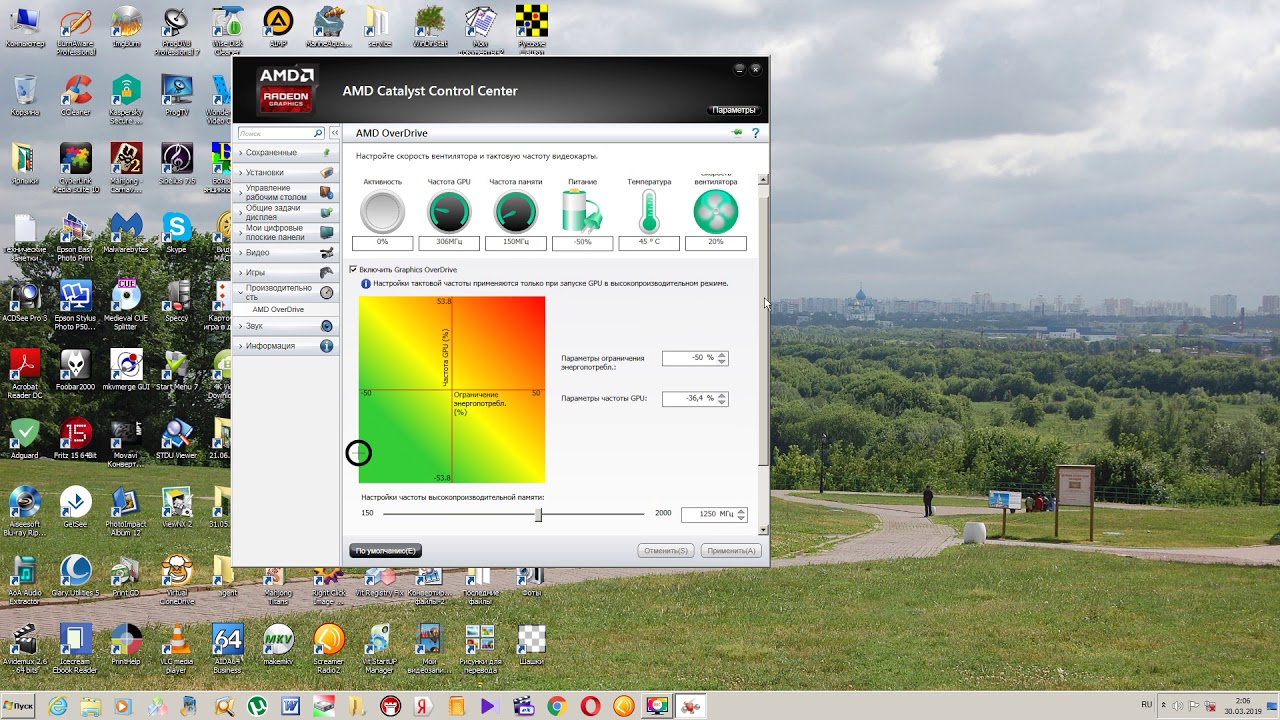Click the 1250 МГц memory value field

[708, 514]
